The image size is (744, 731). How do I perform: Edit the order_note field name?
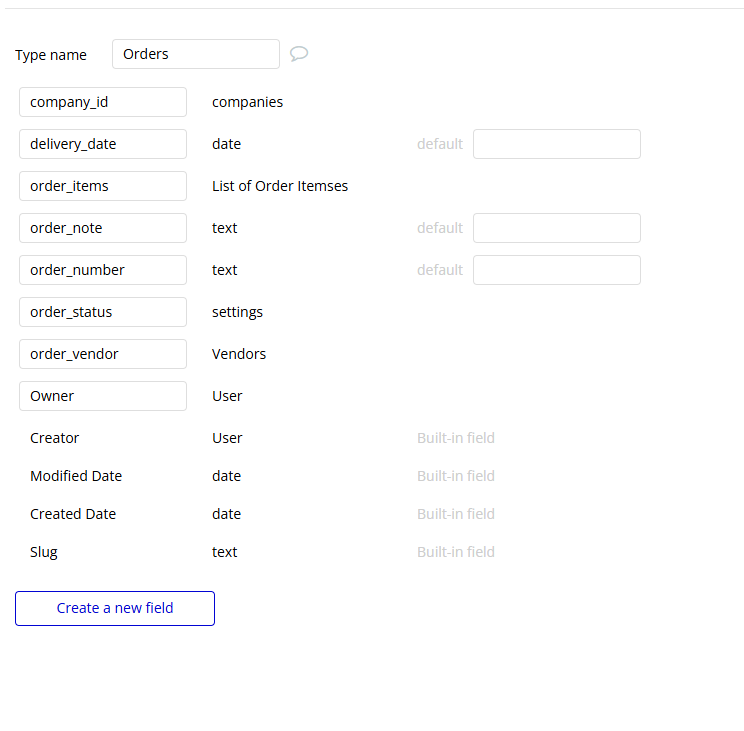pos(102,228)
